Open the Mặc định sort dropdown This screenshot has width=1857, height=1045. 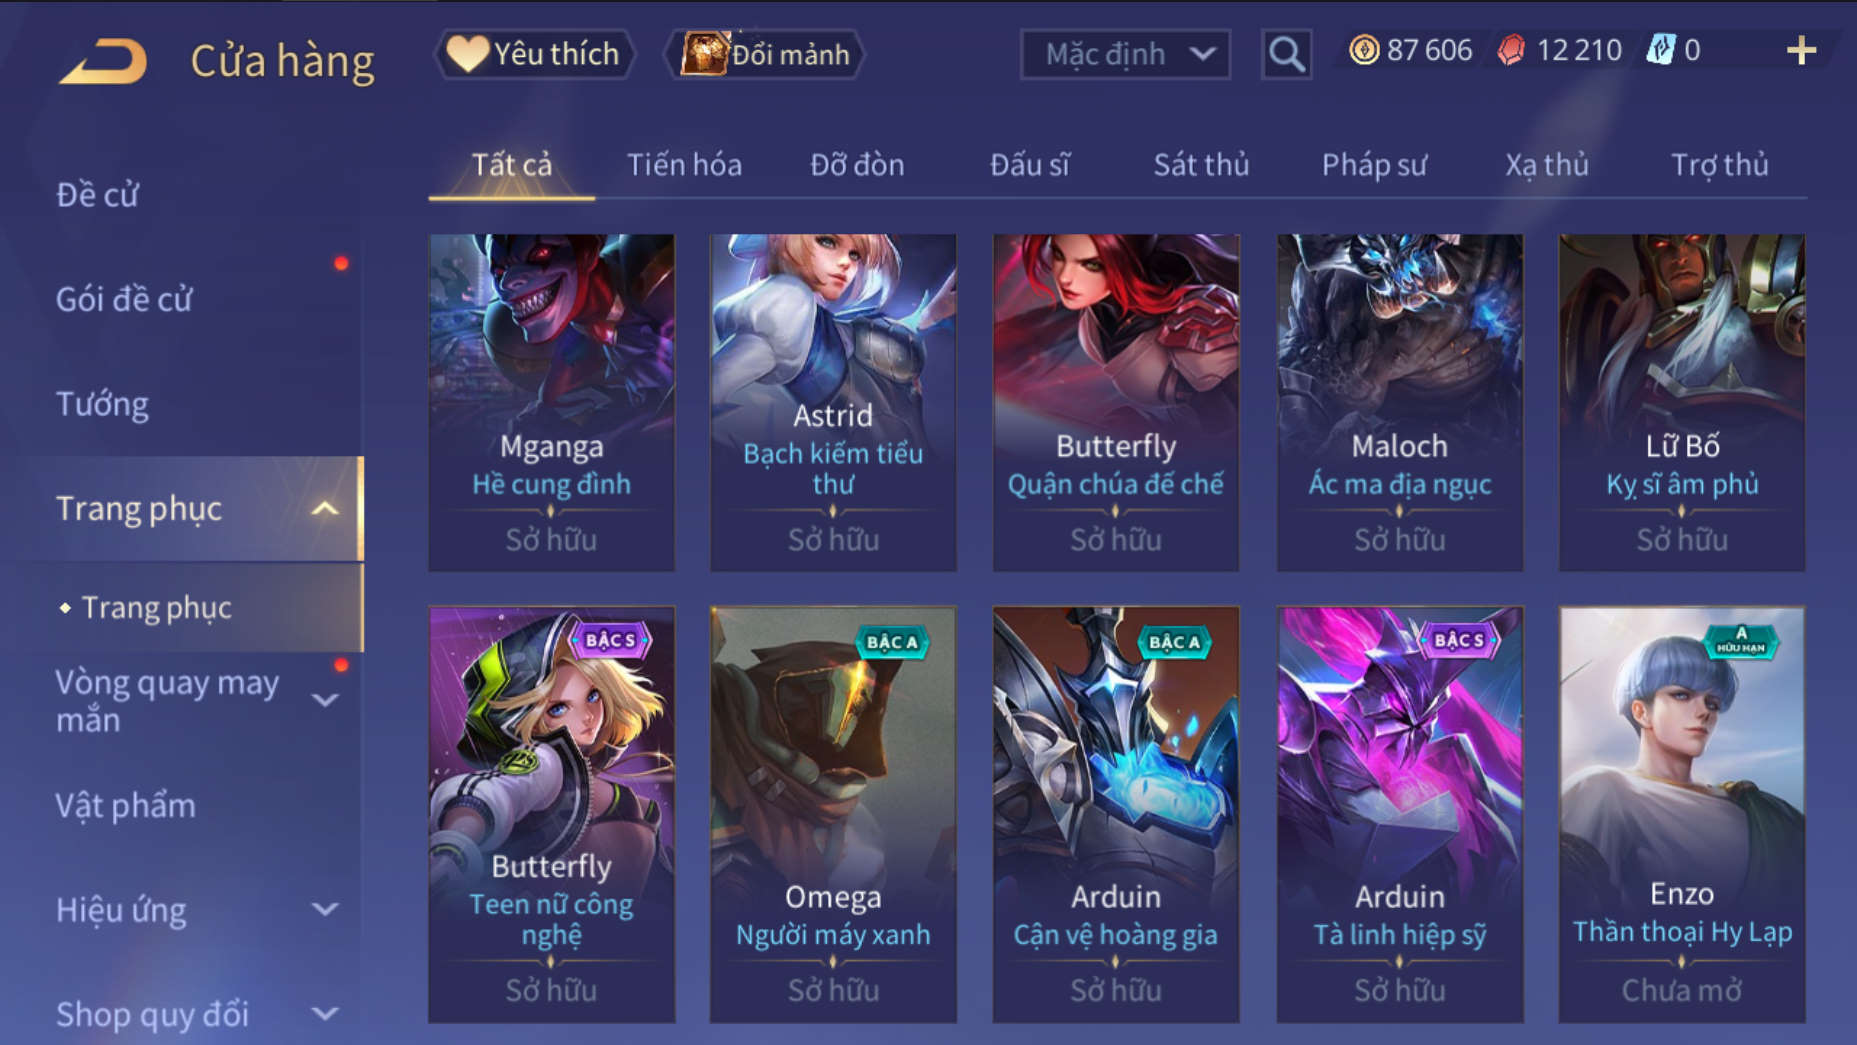pos(1125,54)
